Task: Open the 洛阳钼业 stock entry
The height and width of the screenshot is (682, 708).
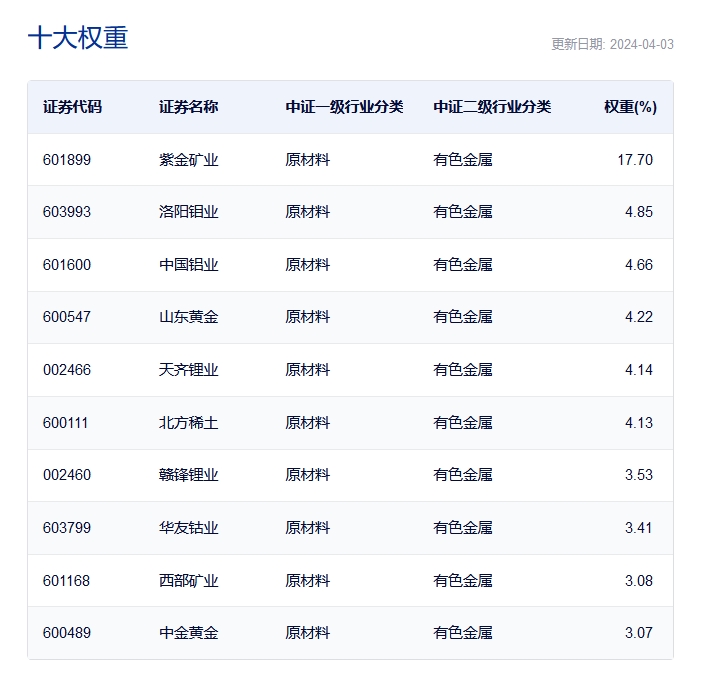Action: (x=188, y=212)
